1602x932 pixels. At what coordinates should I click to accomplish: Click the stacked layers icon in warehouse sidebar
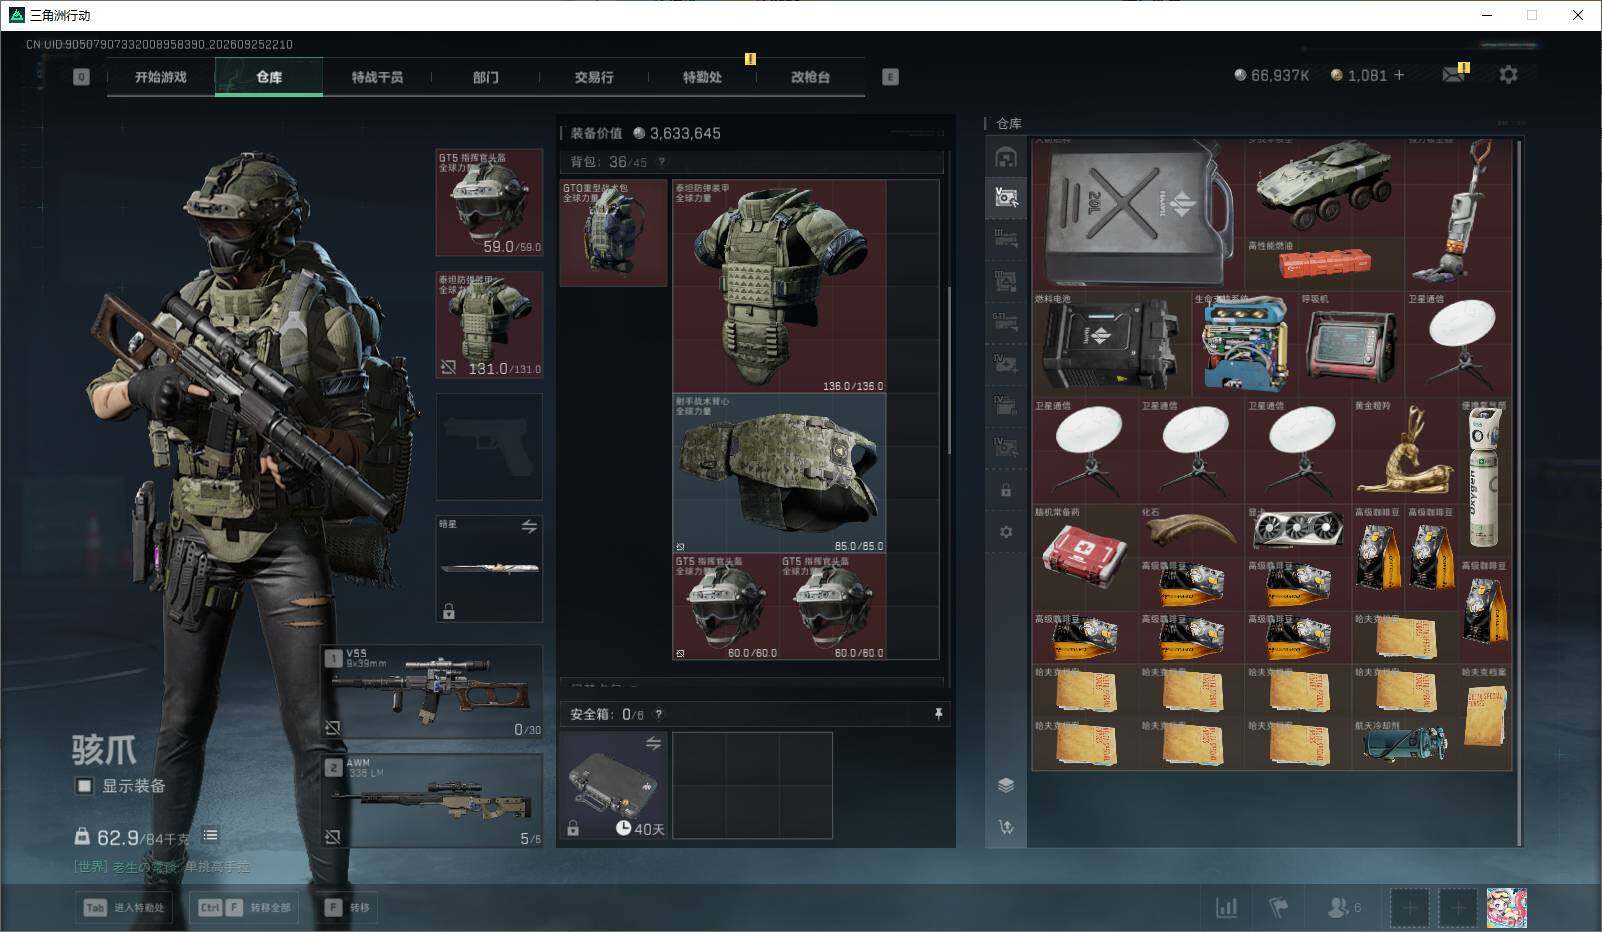(1006, 785)
